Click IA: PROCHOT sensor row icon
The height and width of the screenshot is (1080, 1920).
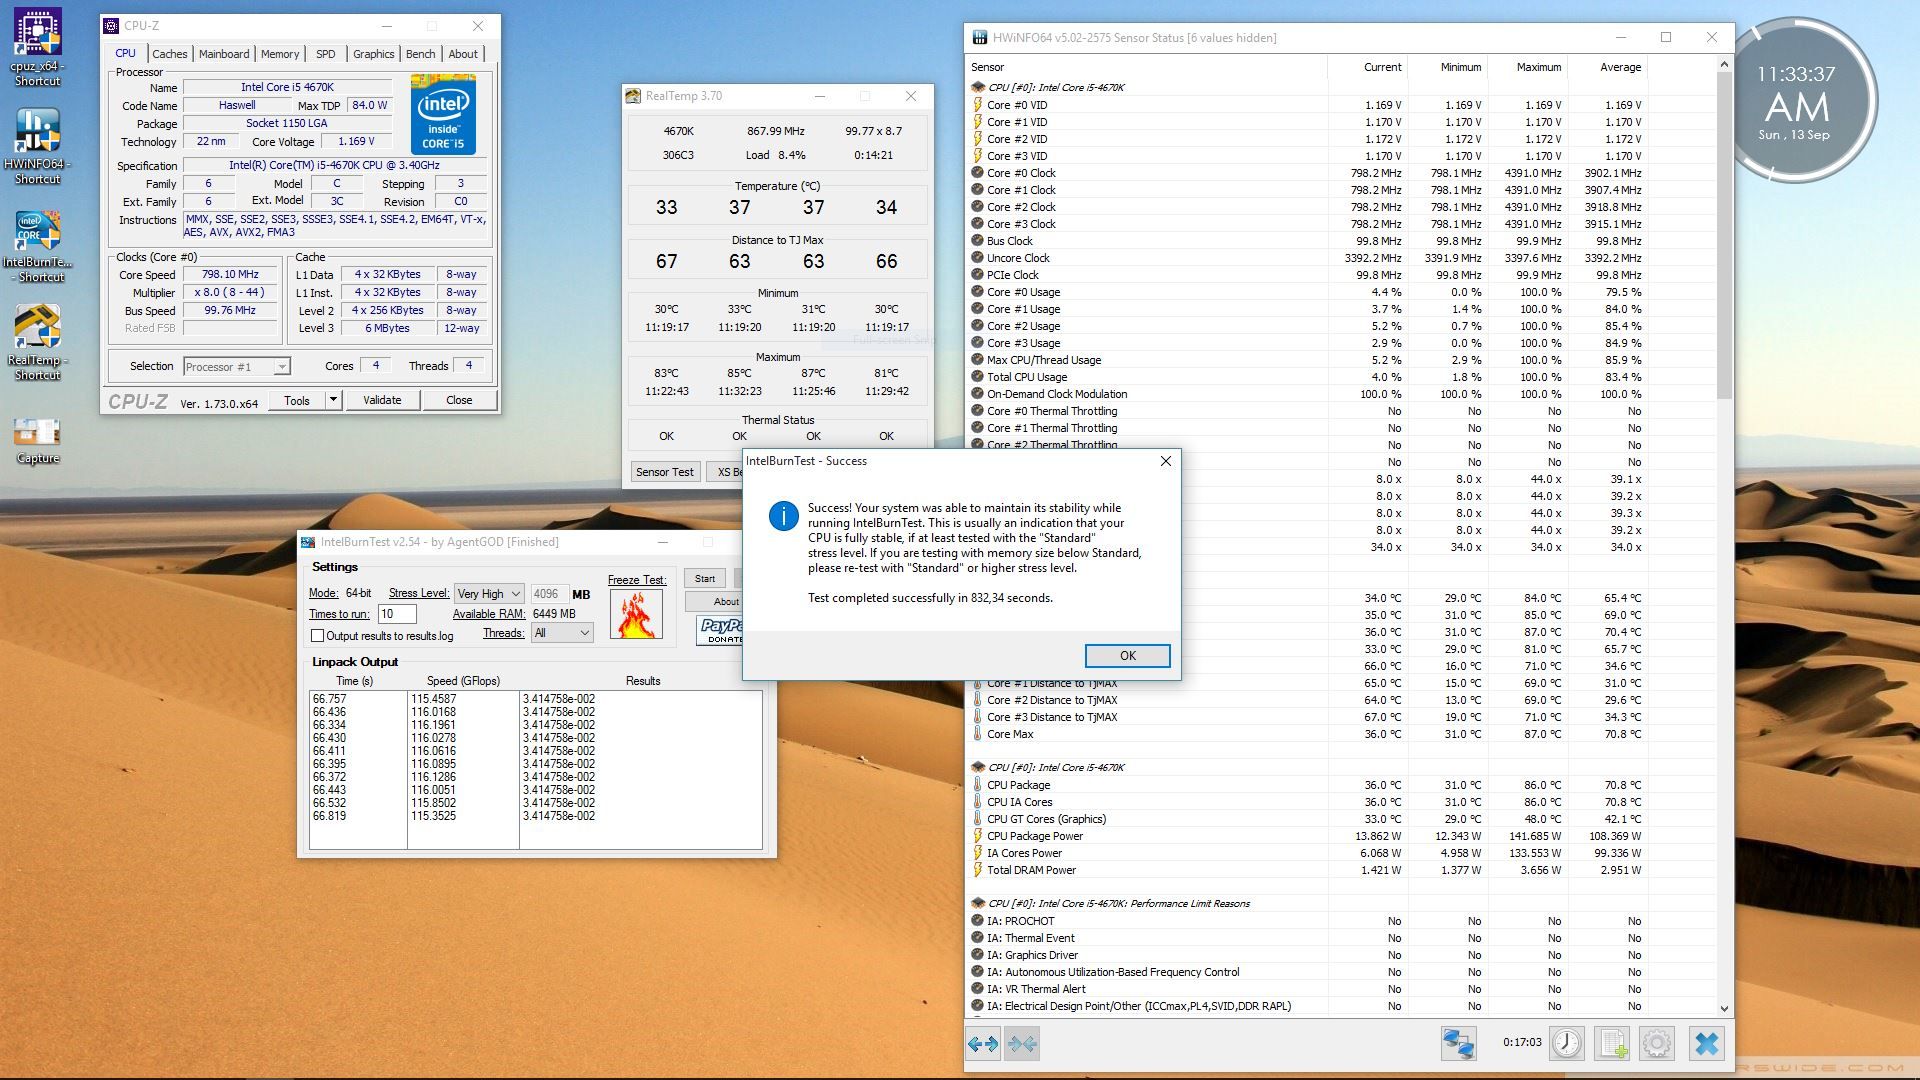978,921
